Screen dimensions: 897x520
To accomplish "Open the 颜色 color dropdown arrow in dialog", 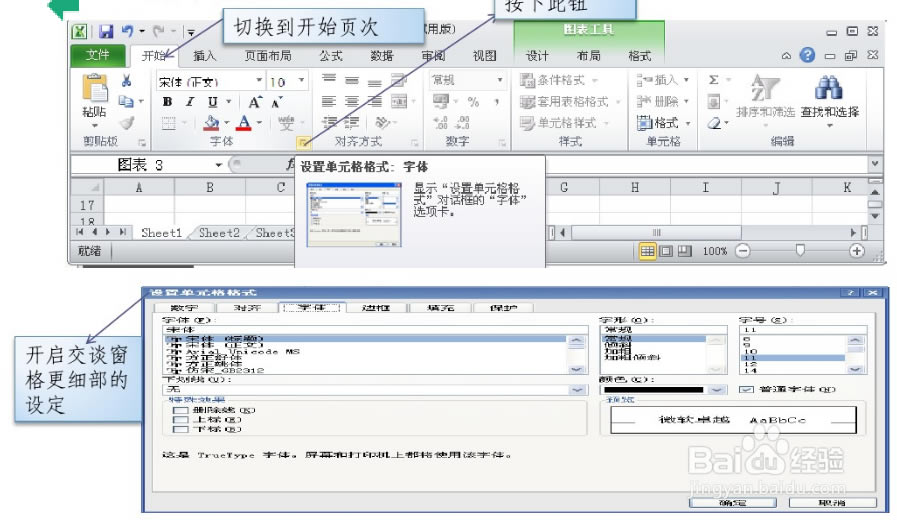I will click(717, 390).
